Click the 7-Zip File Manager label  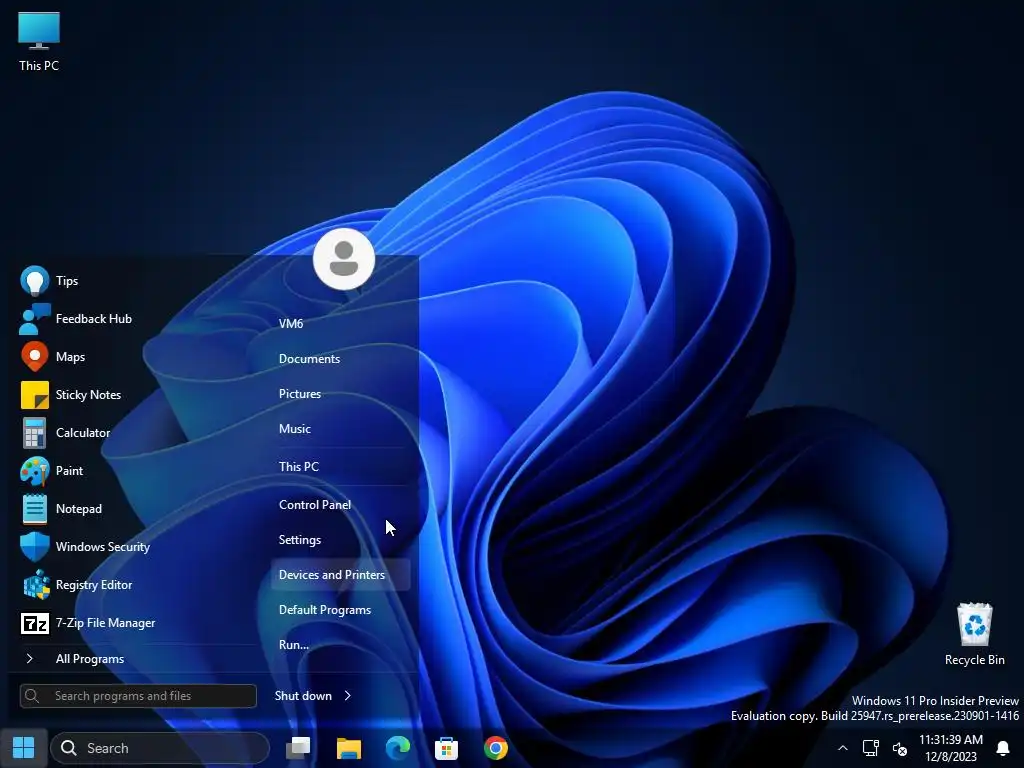105,623
